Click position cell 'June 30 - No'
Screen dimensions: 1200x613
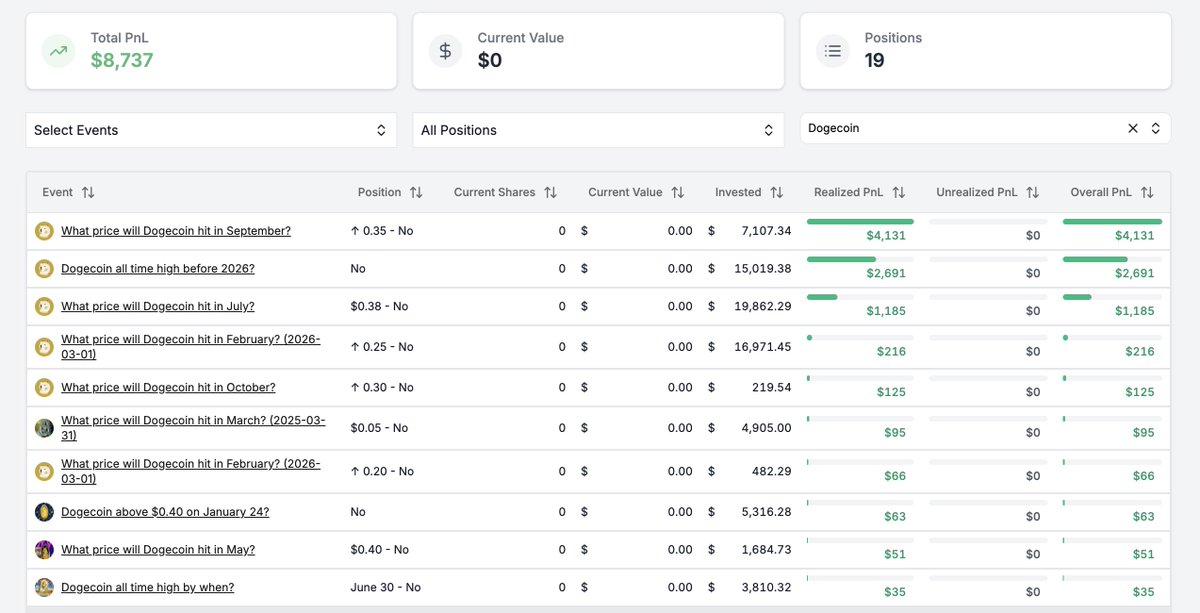pyautogui.click(x=386, y=587)
